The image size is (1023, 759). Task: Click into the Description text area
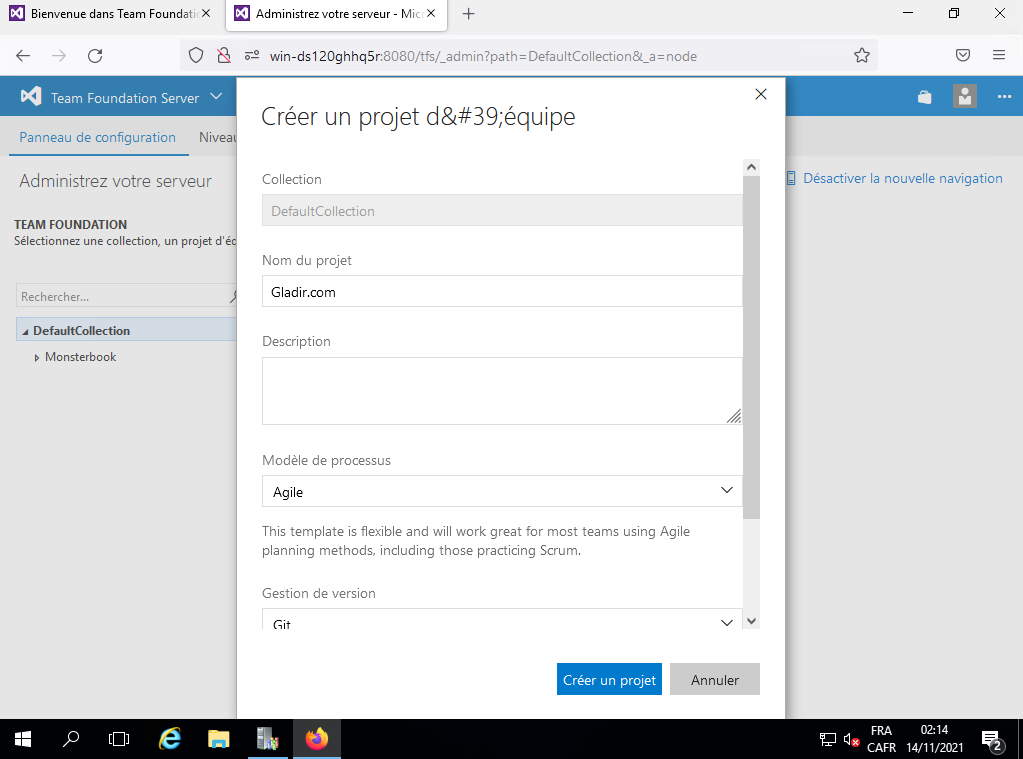[x=500, y=391]
